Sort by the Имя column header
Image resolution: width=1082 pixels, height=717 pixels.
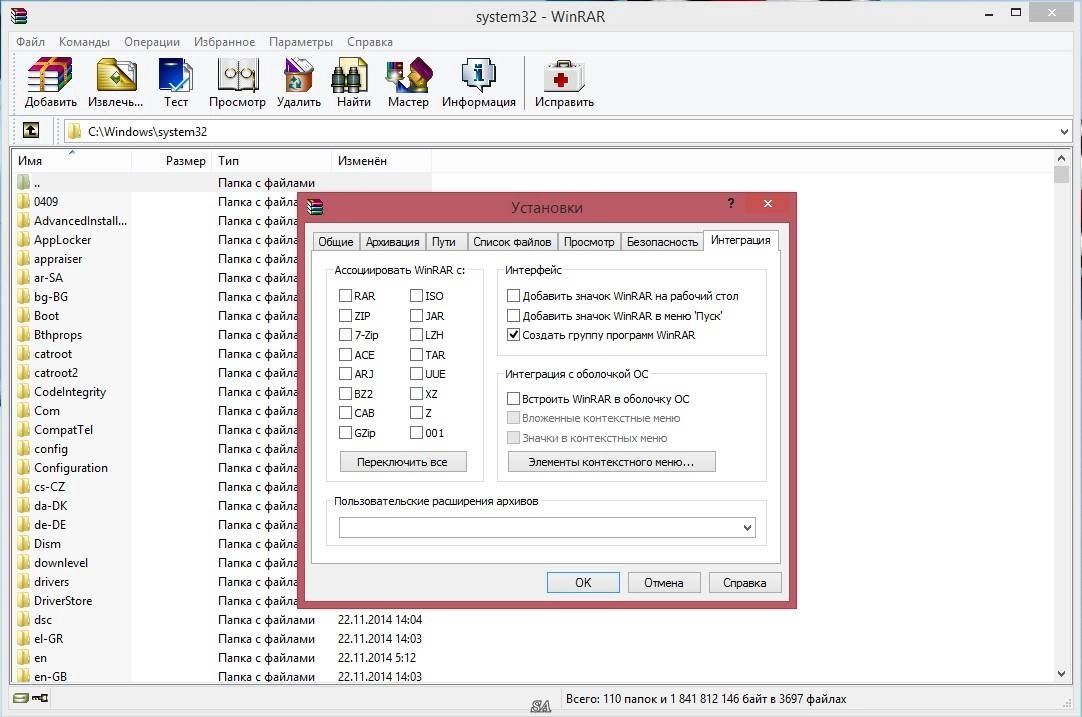[x=72, y=161]
